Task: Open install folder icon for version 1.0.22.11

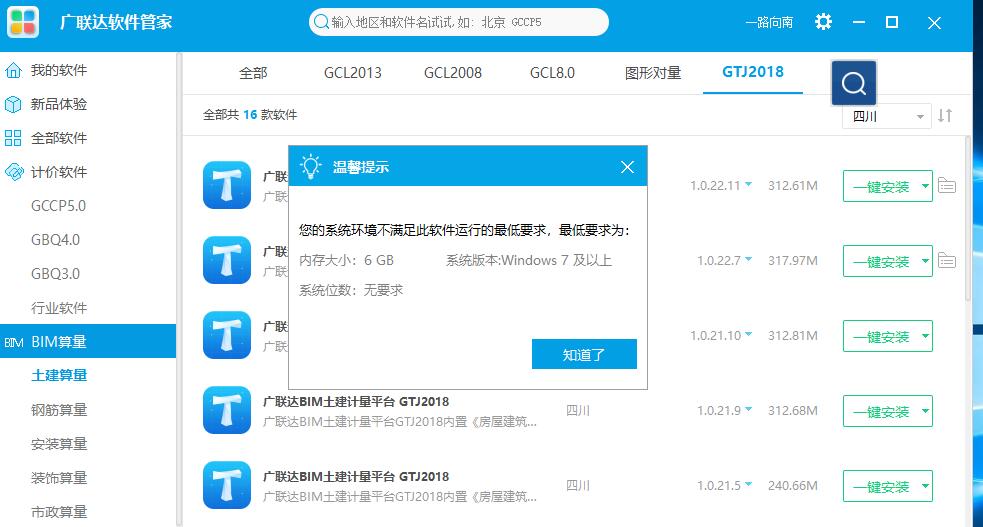Action: pos(947,185)
